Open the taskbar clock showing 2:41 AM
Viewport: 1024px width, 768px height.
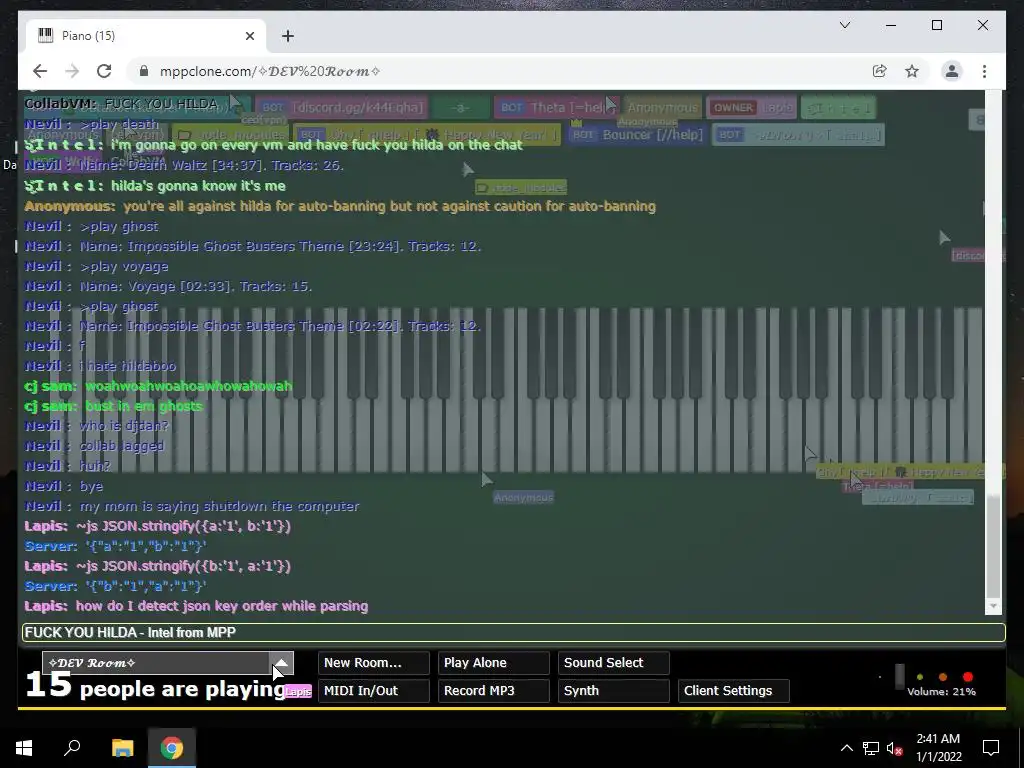(938, 748)
